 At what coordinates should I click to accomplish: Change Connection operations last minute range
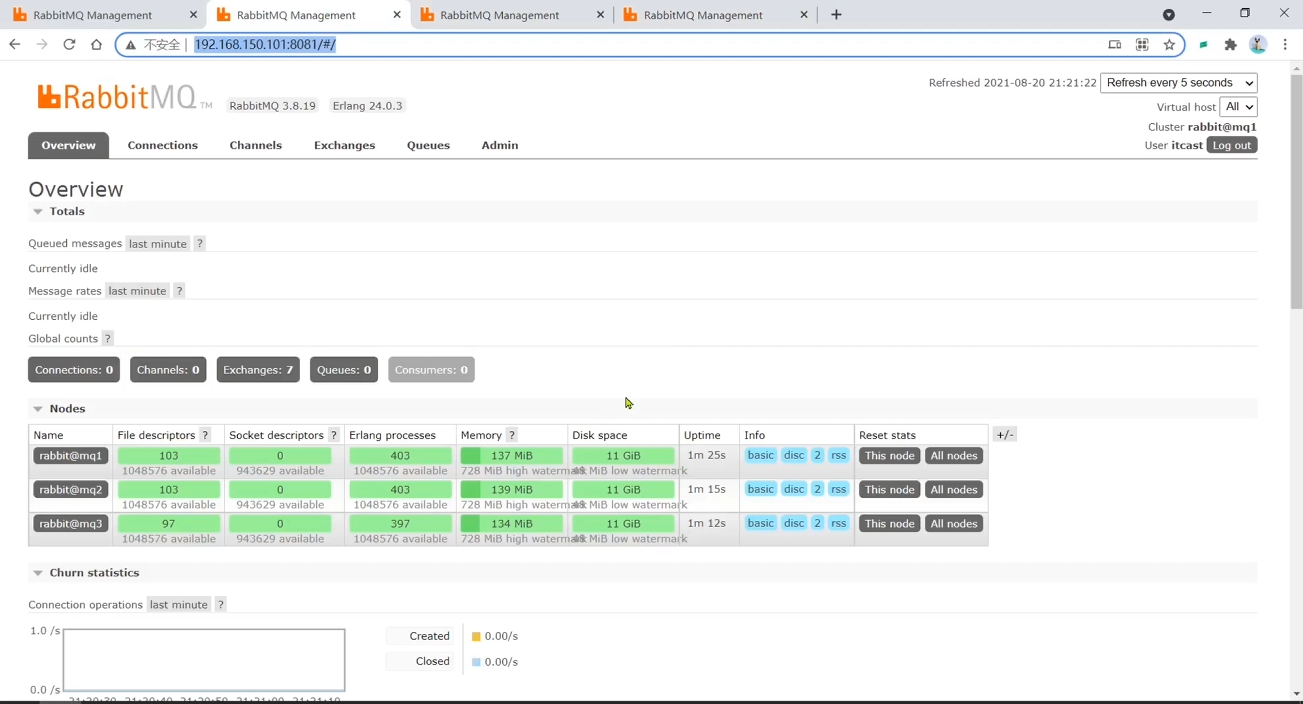point(179,605)
